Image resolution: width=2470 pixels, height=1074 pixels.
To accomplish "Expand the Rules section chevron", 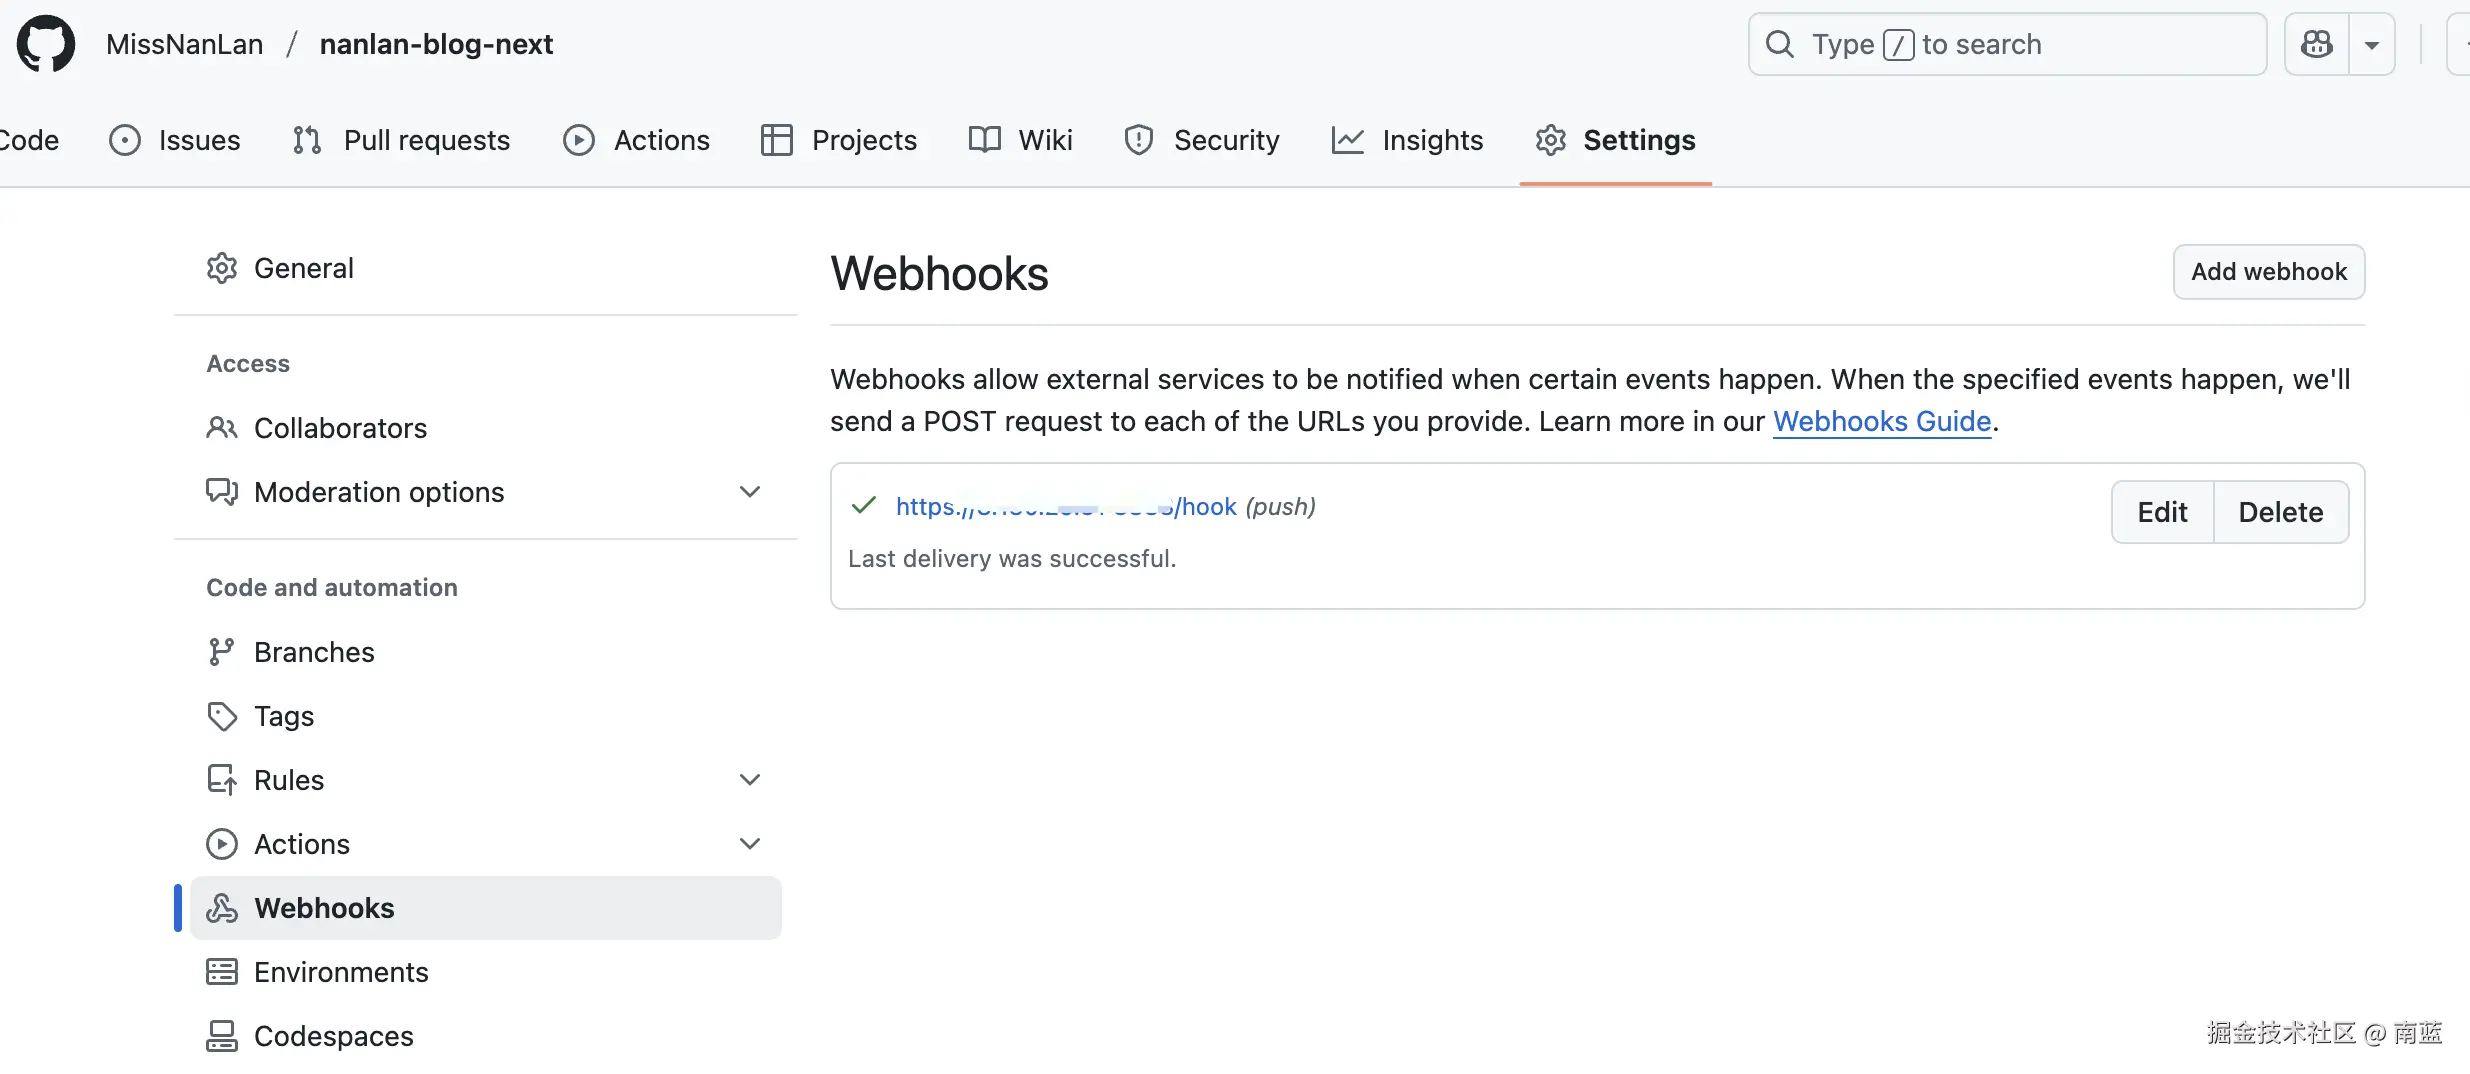I will [x=750, y=780].
